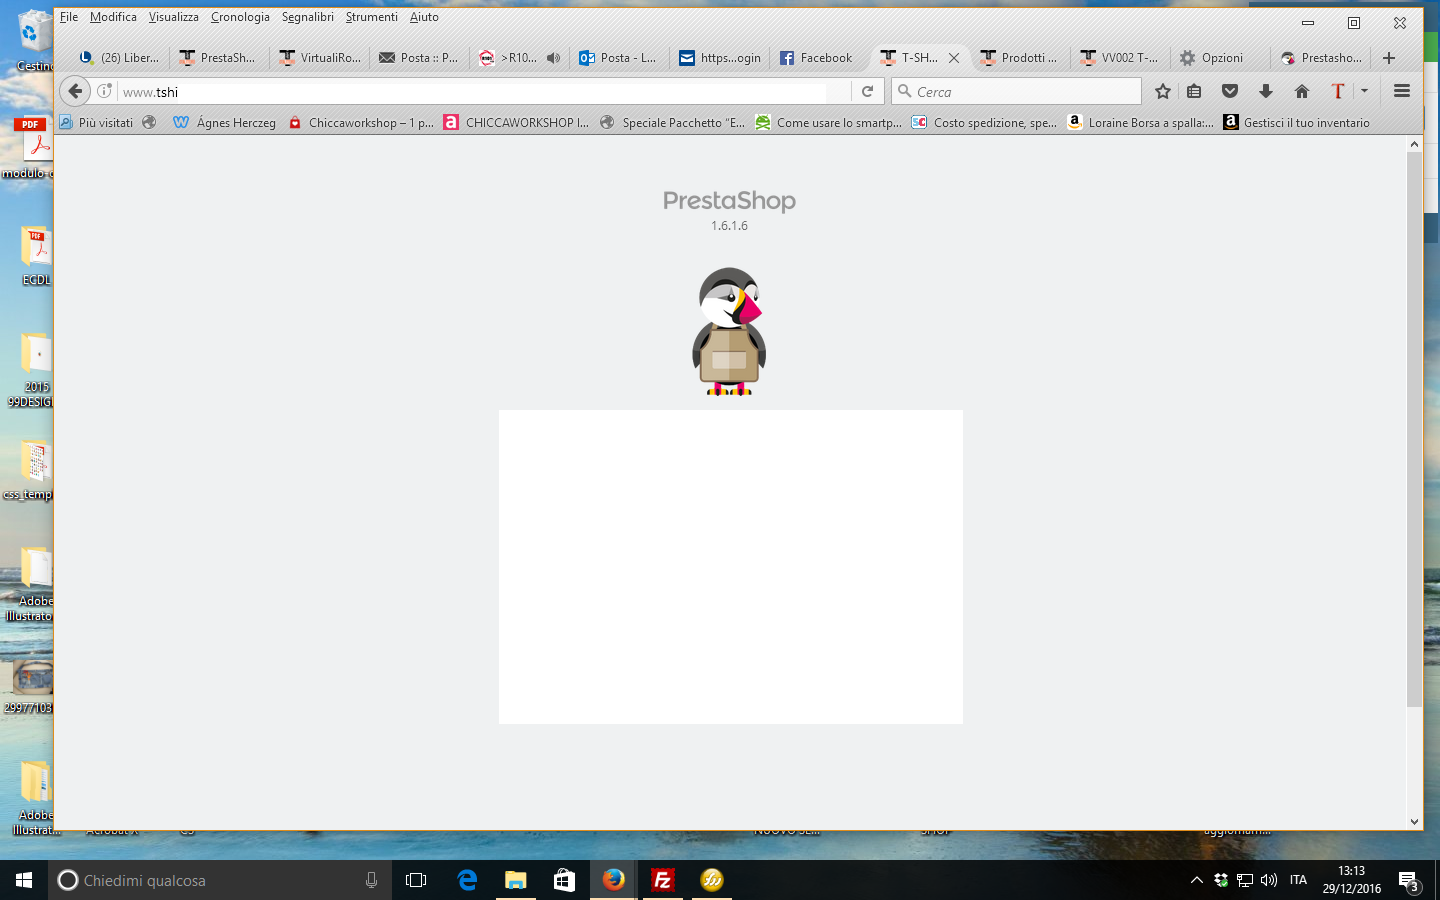1440x900 pixels.
Task: Save page to Pocket
Action: (1230, 91)
